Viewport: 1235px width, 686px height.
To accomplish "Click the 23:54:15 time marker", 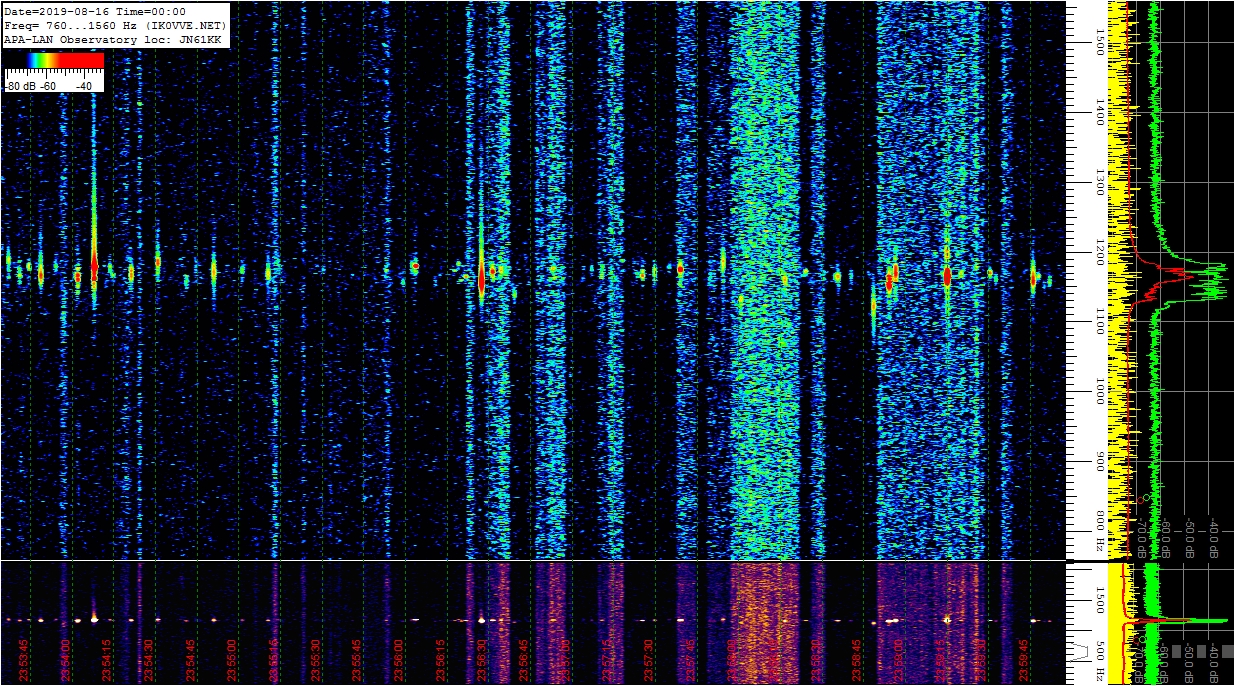I will (x=106, y=660).
